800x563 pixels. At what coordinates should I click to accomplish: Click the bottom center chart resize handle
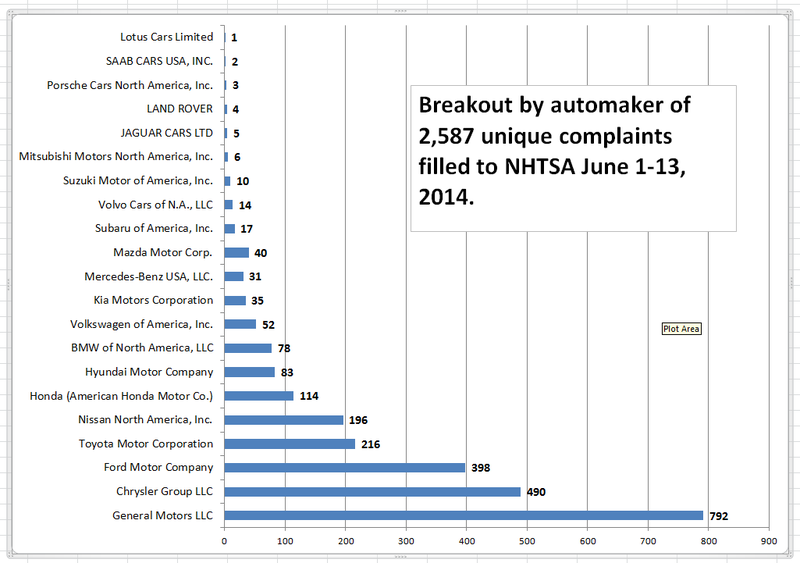coord(401,557)
